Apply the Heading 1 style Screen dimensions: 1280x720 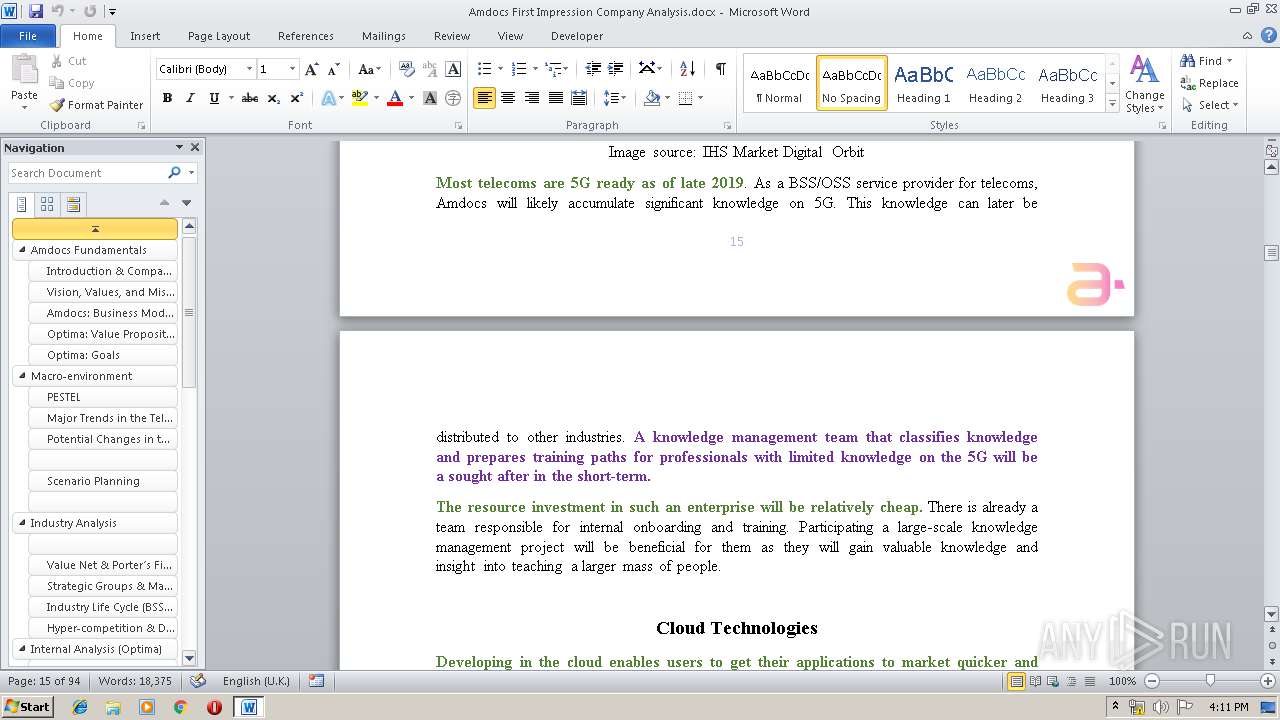pyautogui.click(x=924, y=83)
